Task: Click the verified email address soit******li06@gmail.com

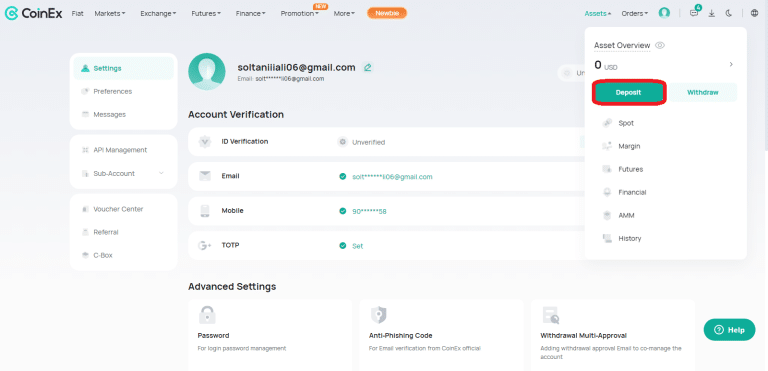Action: [392, 176]
